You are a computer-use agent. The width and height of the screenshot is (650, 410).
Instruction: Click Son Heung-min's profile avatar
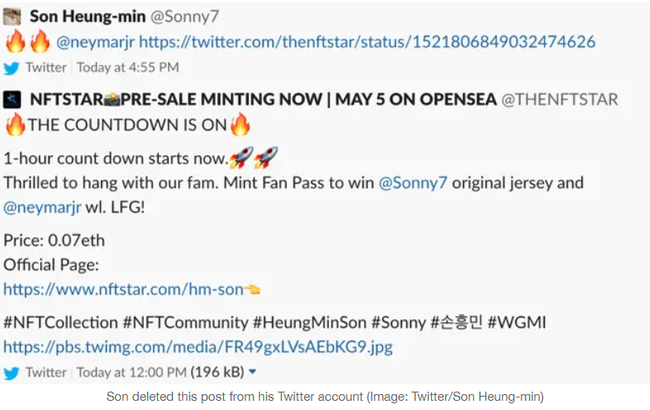(x=13, y=16)
